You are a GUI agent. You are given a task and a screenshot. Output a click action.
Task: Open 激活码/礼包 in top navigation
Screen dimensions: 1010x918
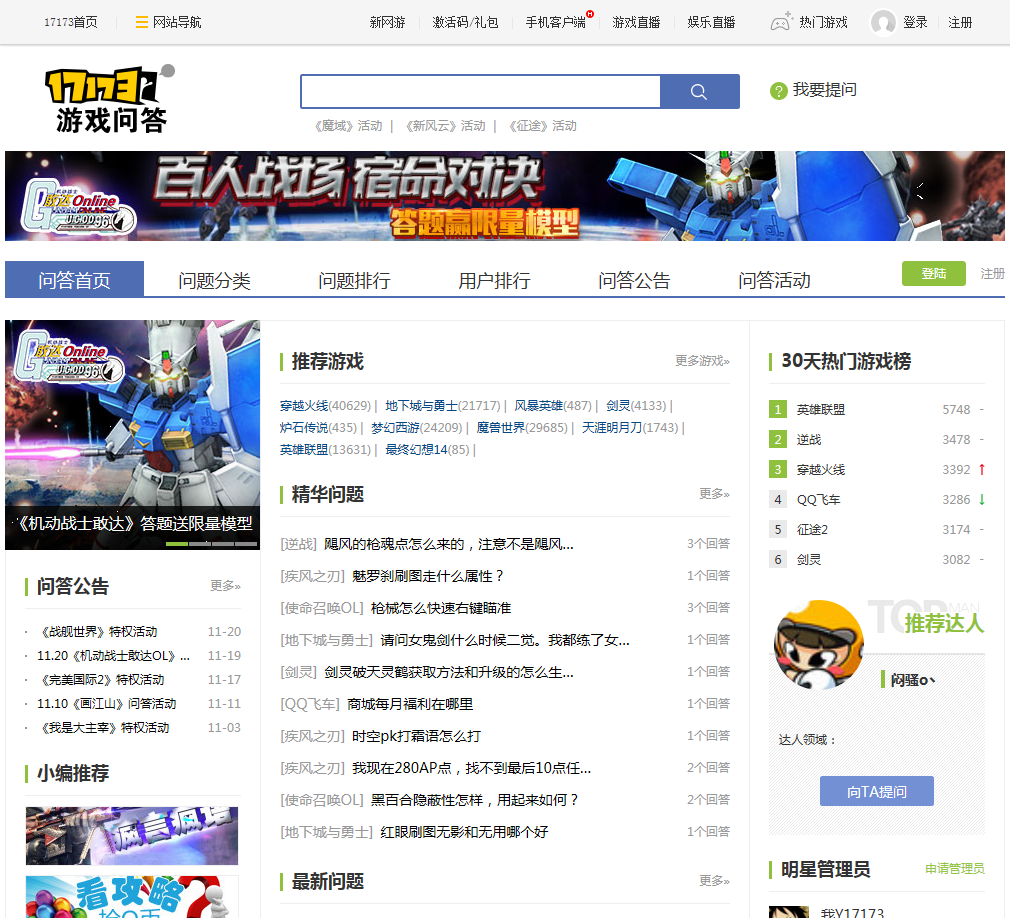pos(465,23)
